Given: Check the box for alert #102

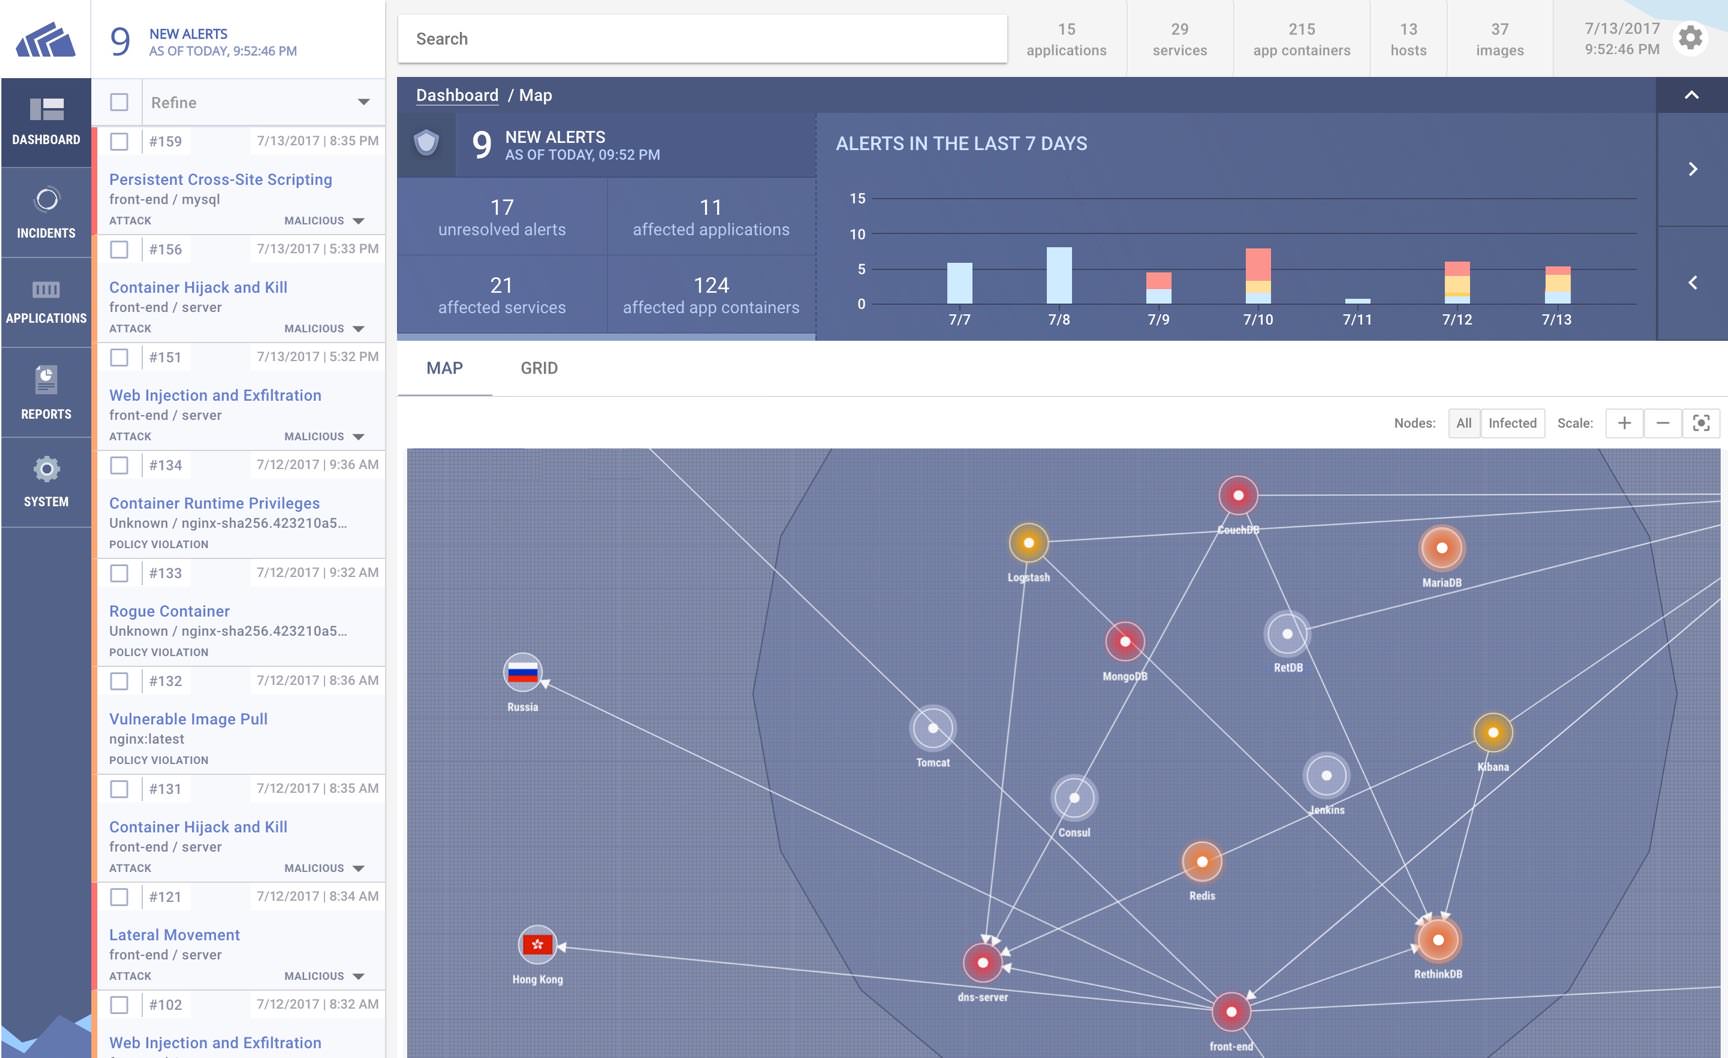Looking at the screenshot, I should click(119, 1005).
